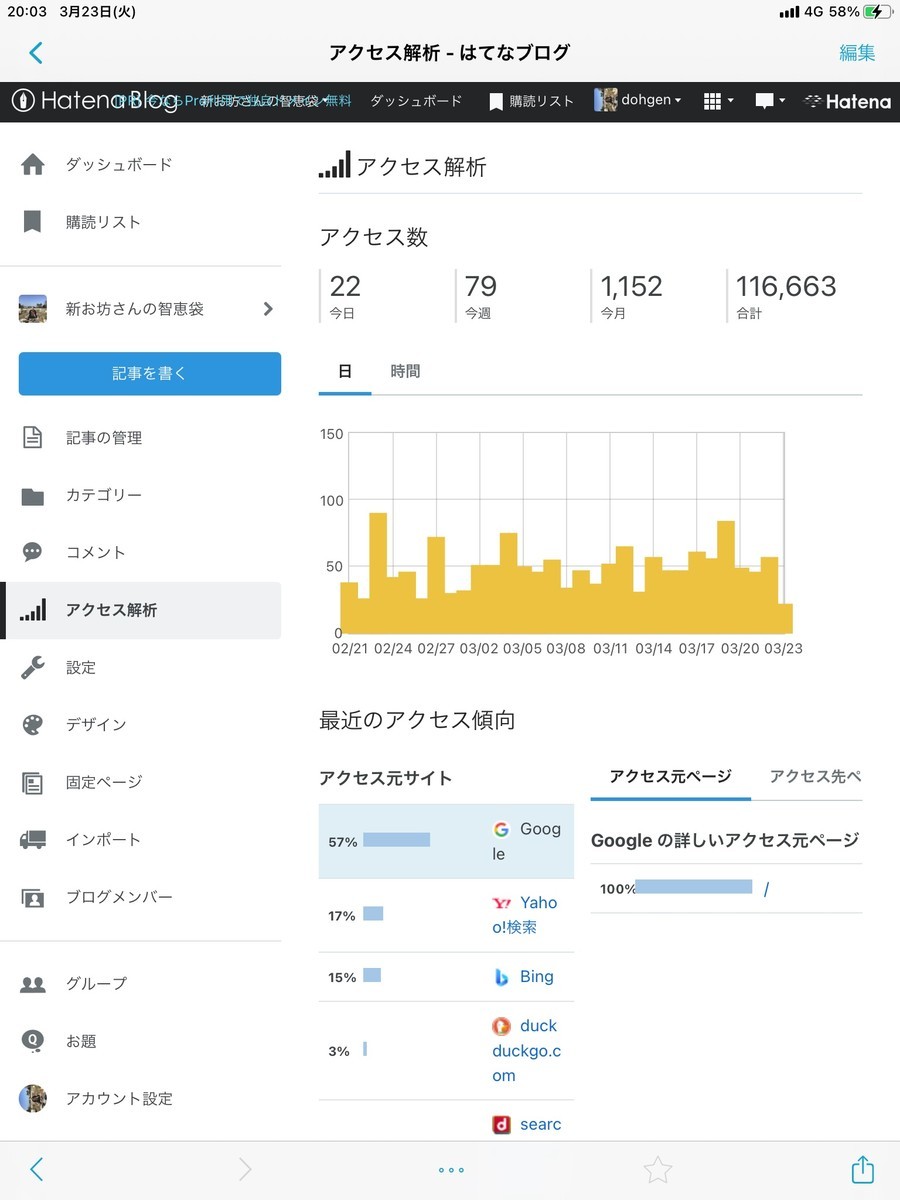The image size is (900, 1200).
Task: Click the bar-chart icon for アクセス解析 in sidebar
Action: [33, 610]
